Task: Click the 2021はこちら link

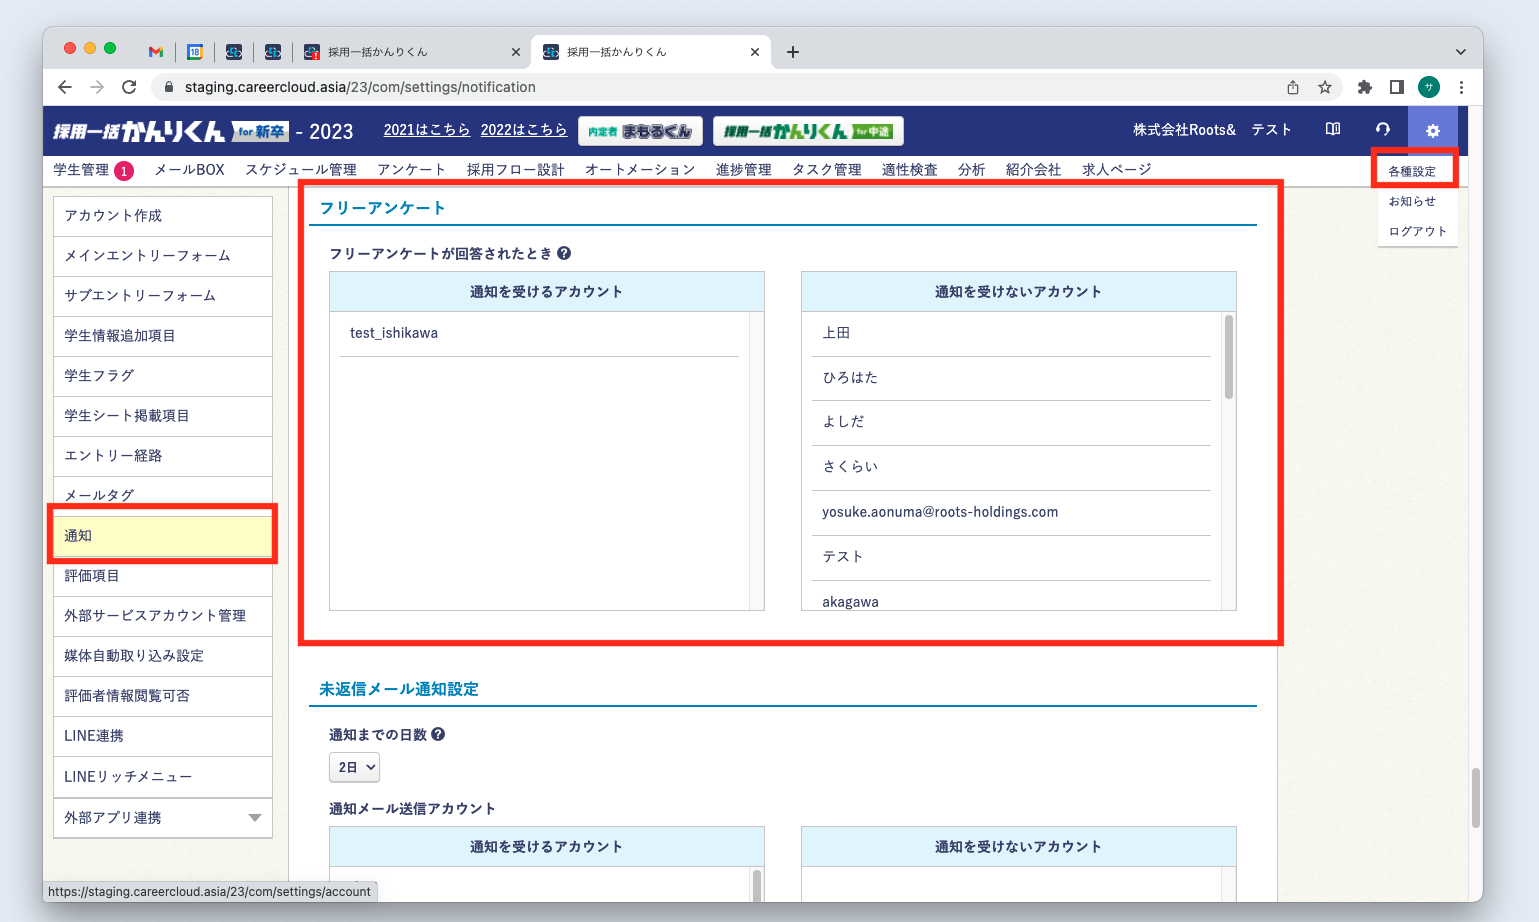Action: [427, 130]
